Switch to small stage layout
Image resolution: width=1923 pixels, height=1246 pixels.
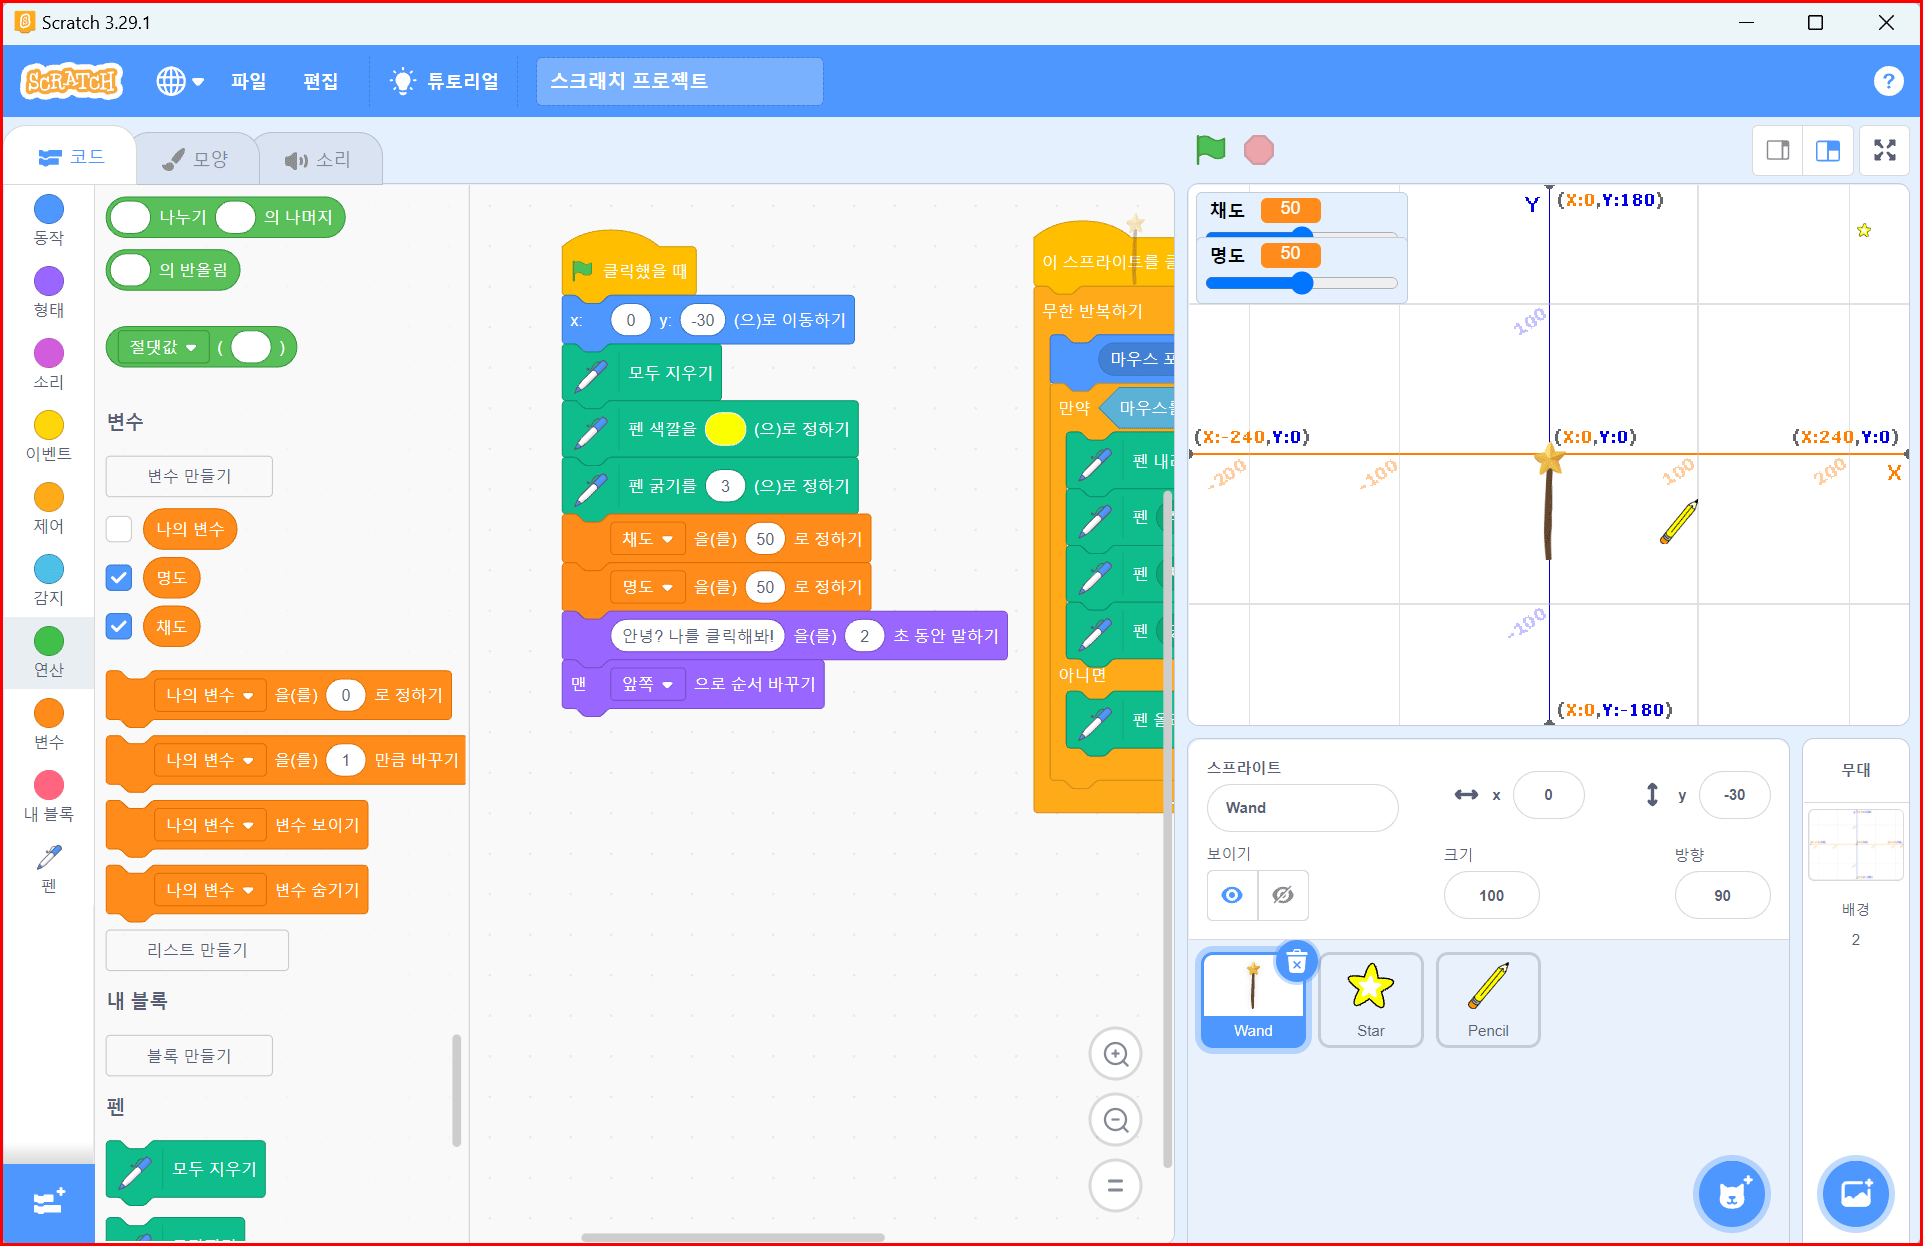tap(1778, 150)
